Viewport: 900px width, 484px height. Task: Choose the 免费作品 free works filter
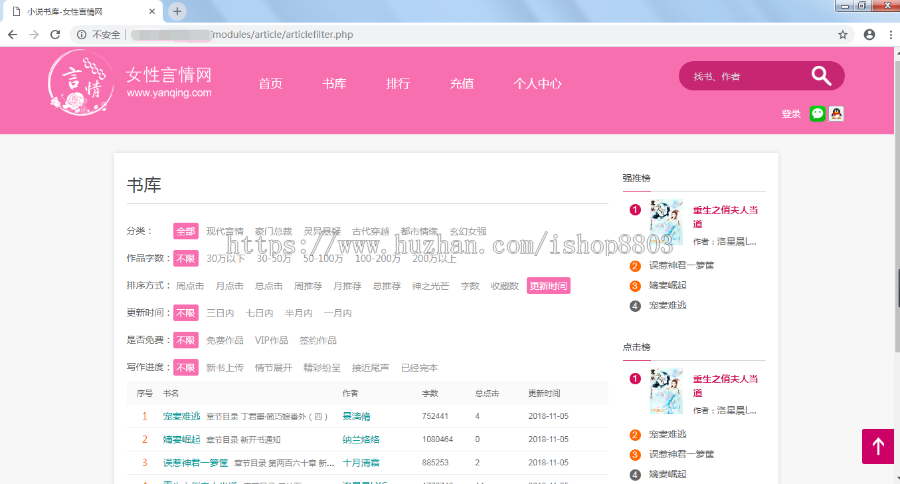tap(225, 340)
